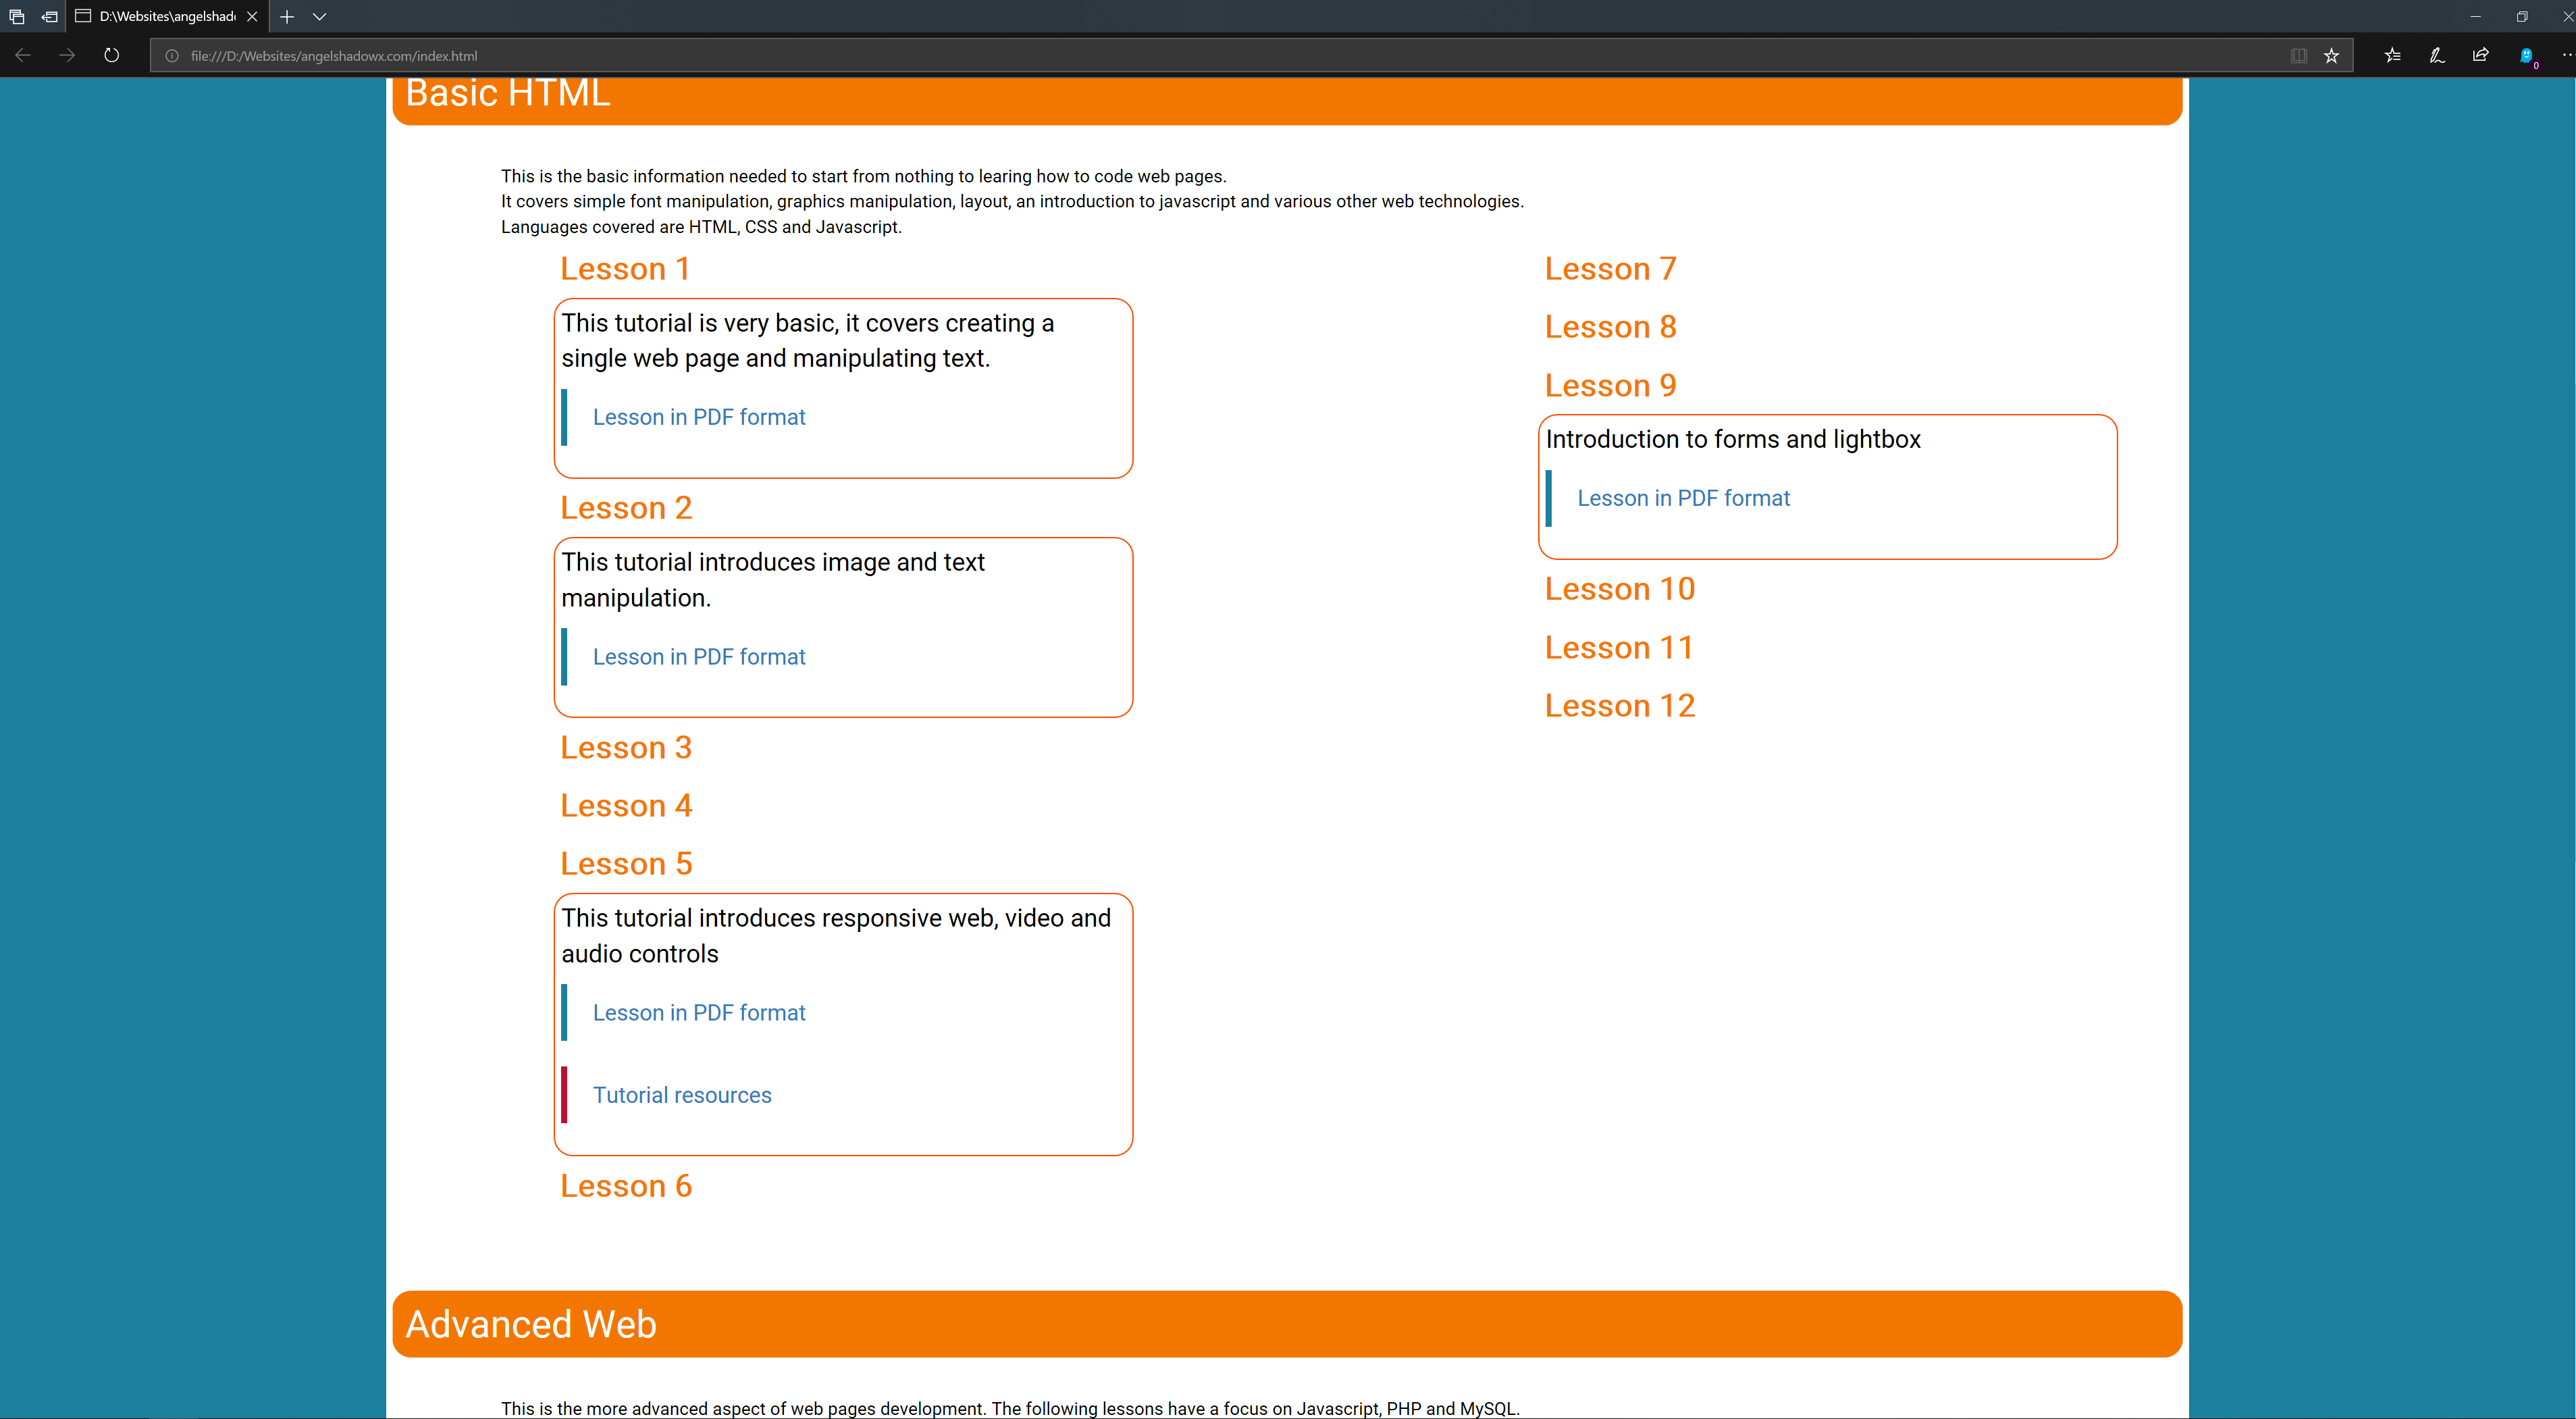Screen dimensions: 2576x1419
Task: Click the Share this page icon
Action: tap(2481, 56)
